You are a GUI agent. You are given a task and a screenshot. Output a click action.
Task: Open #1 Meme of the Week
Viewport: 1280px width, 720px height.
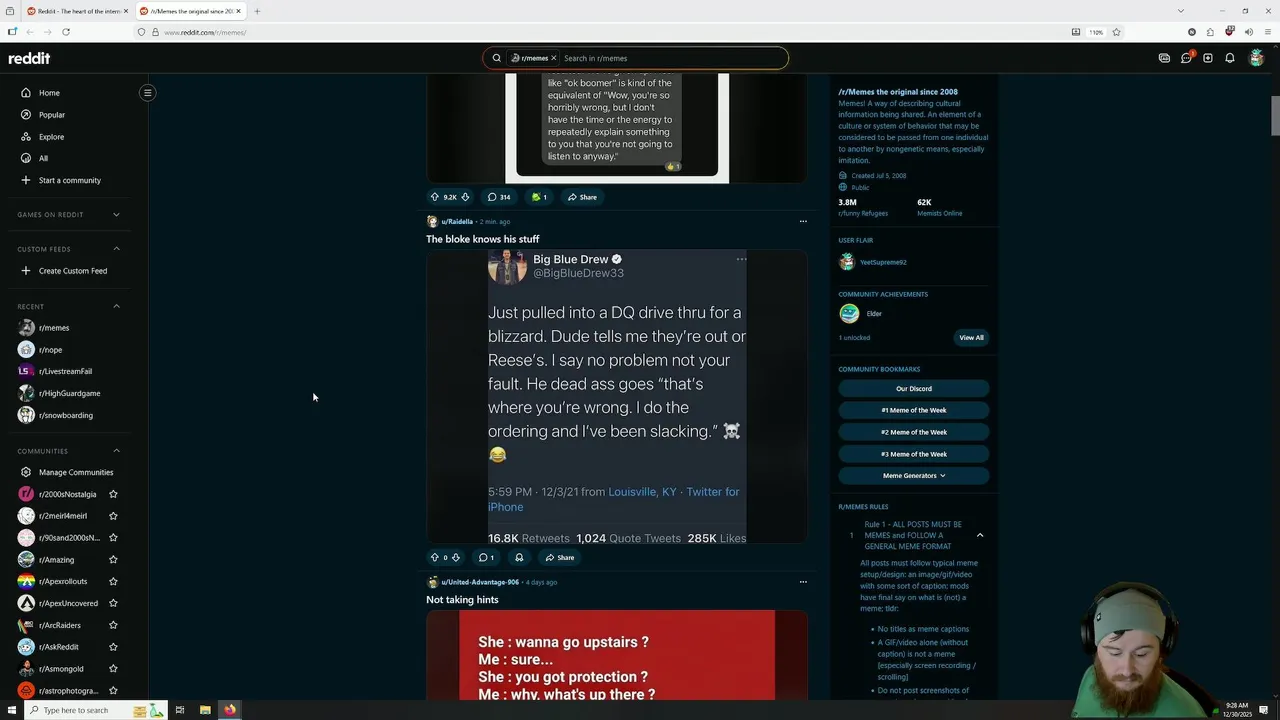914,410
